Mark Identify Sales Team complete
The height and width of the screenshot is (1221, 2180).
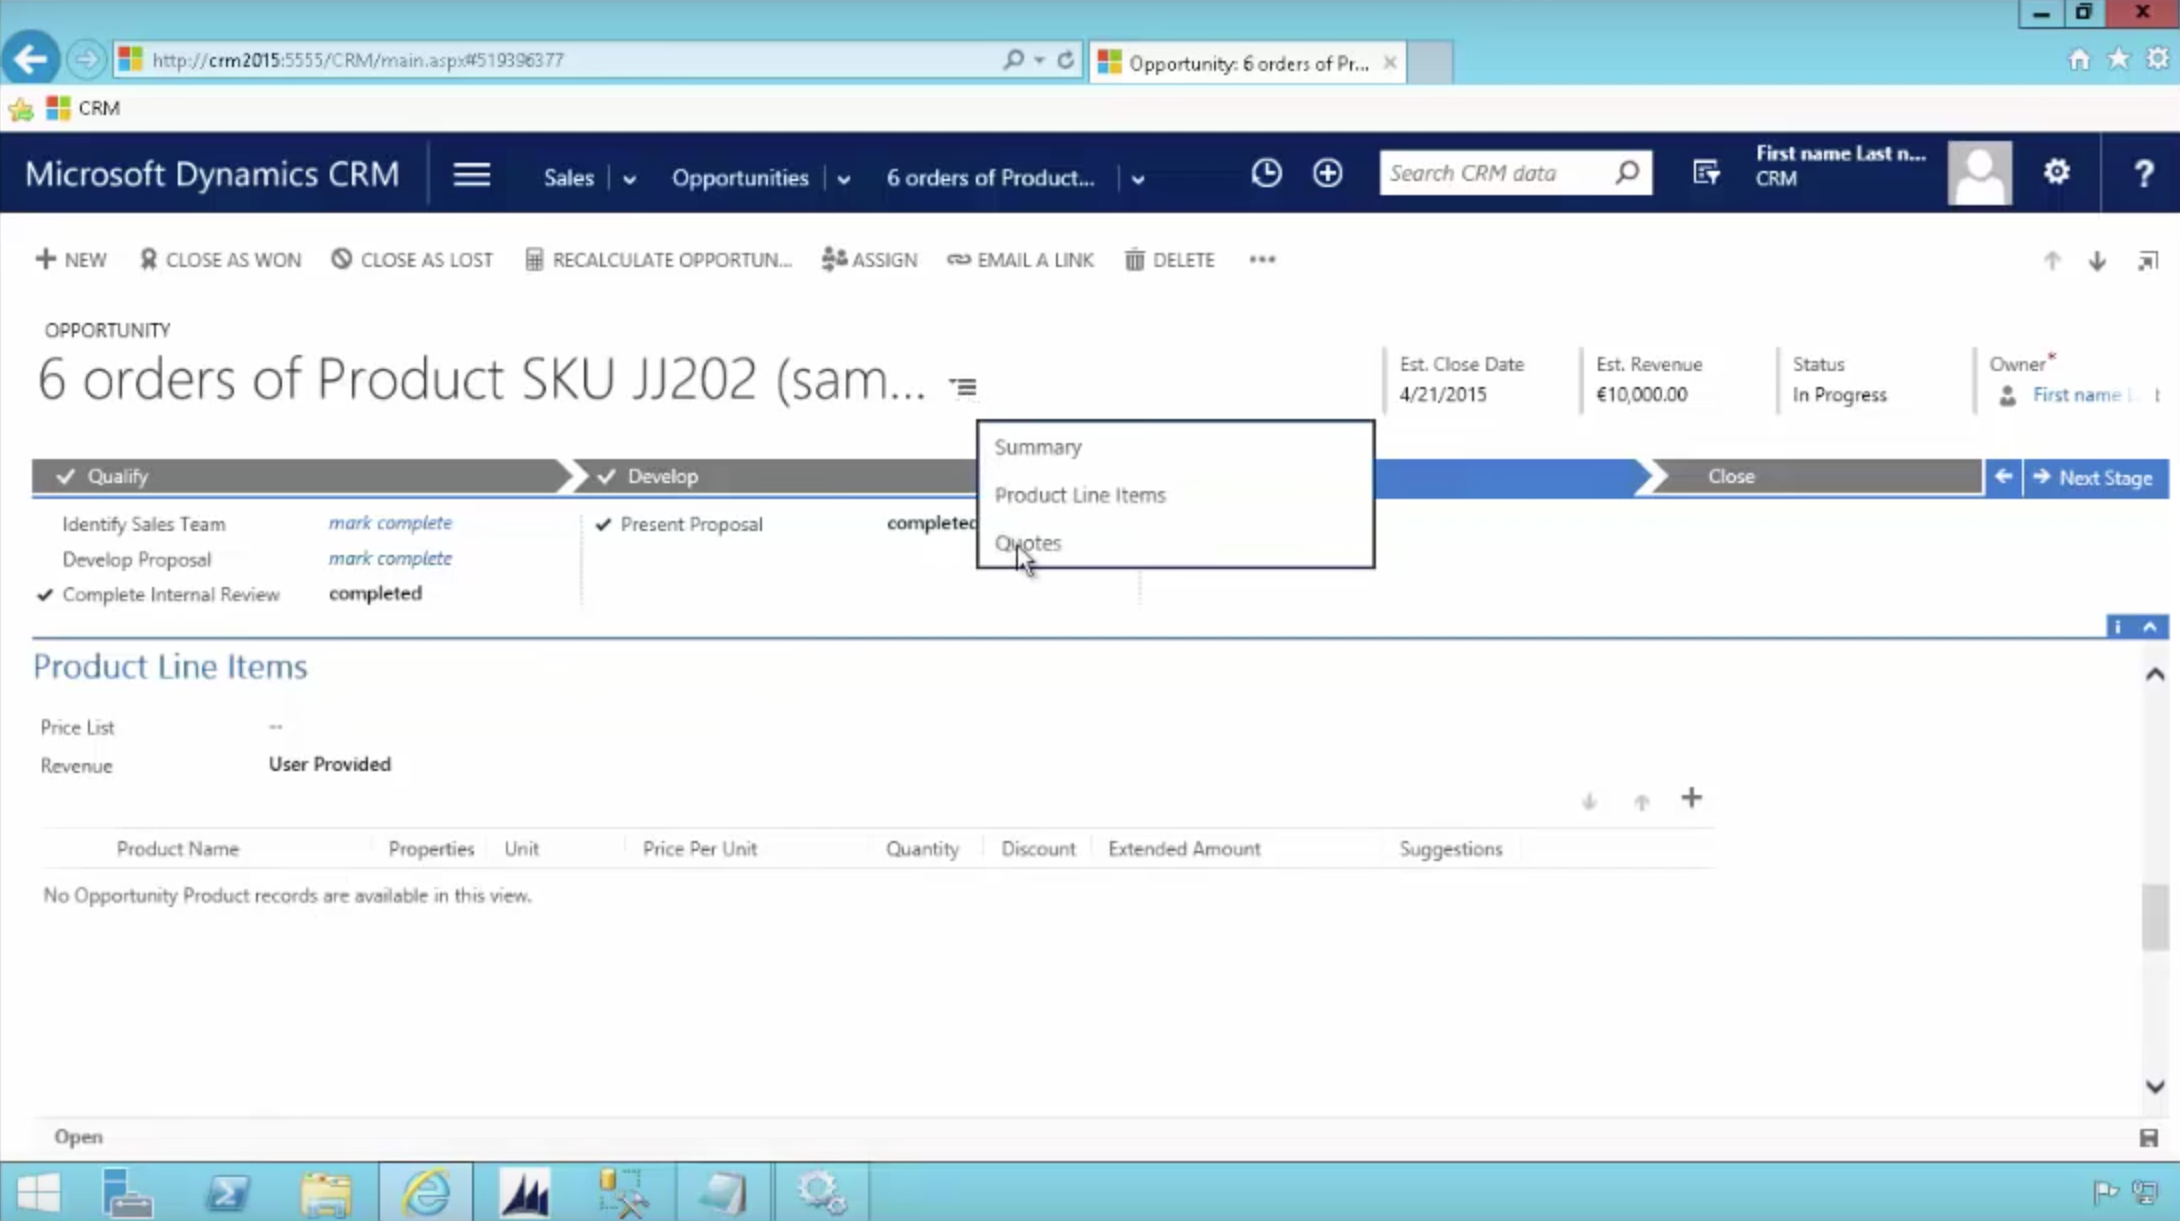390,523
